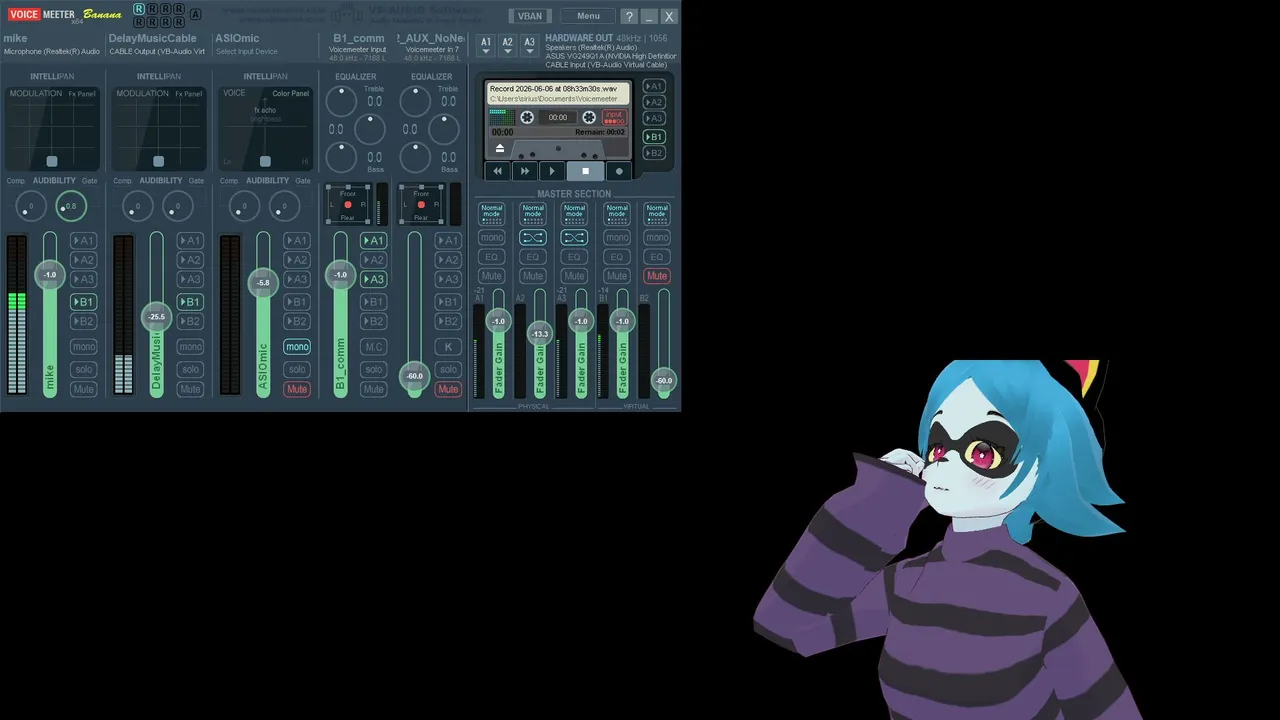1280x720 pixels.
Task: Fast-forward the cassette recorder
Action: coord(524,171)
